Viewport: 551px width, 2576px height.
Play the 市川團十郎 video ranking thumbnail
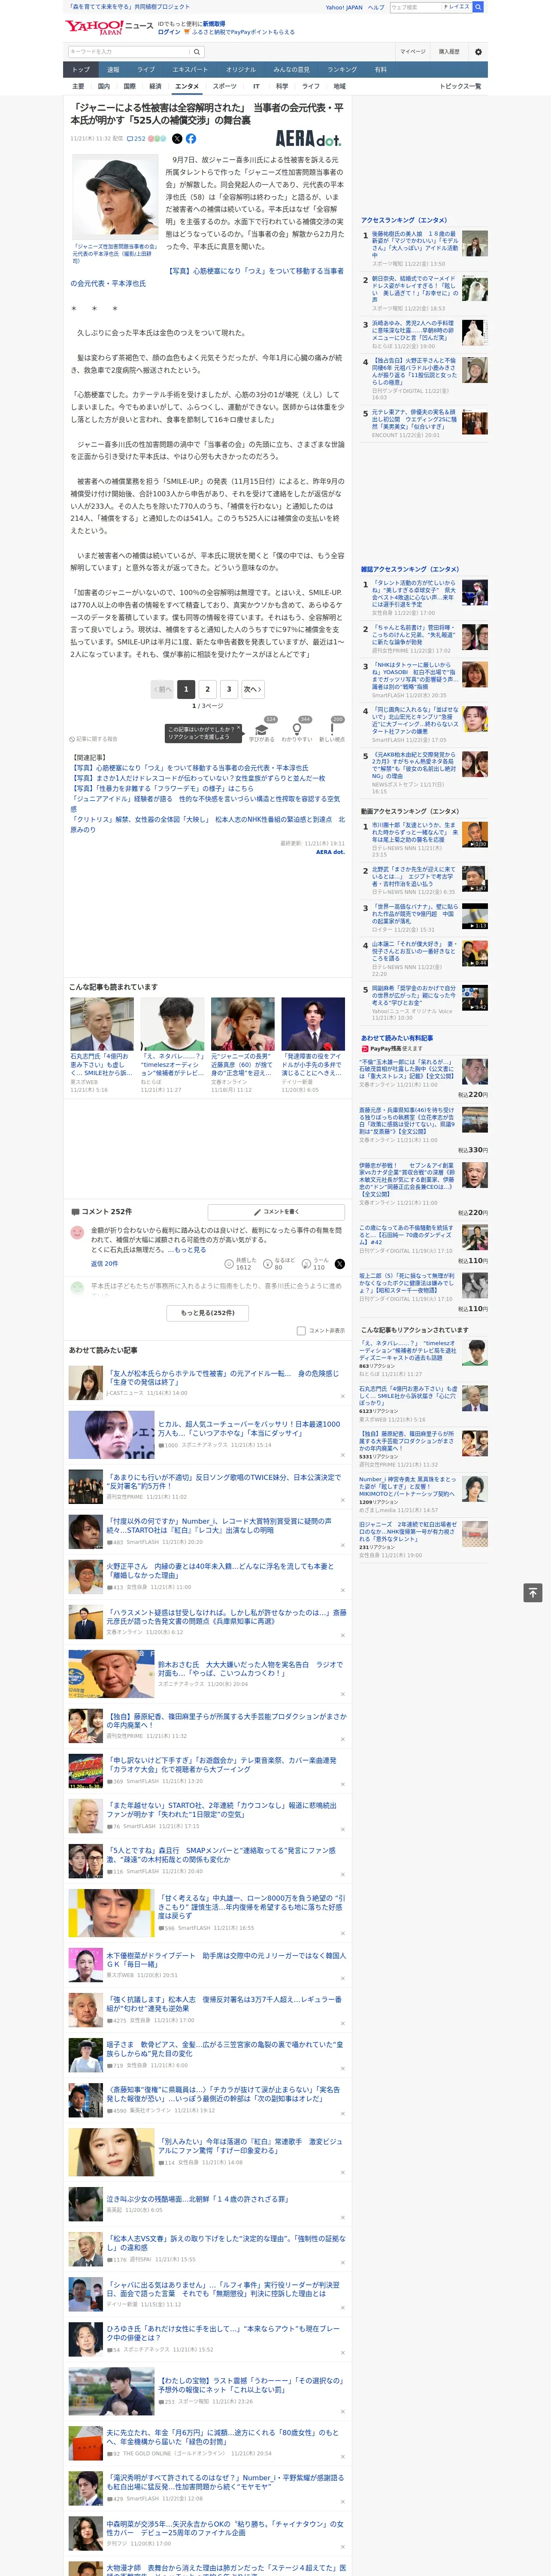coord(475,835)
